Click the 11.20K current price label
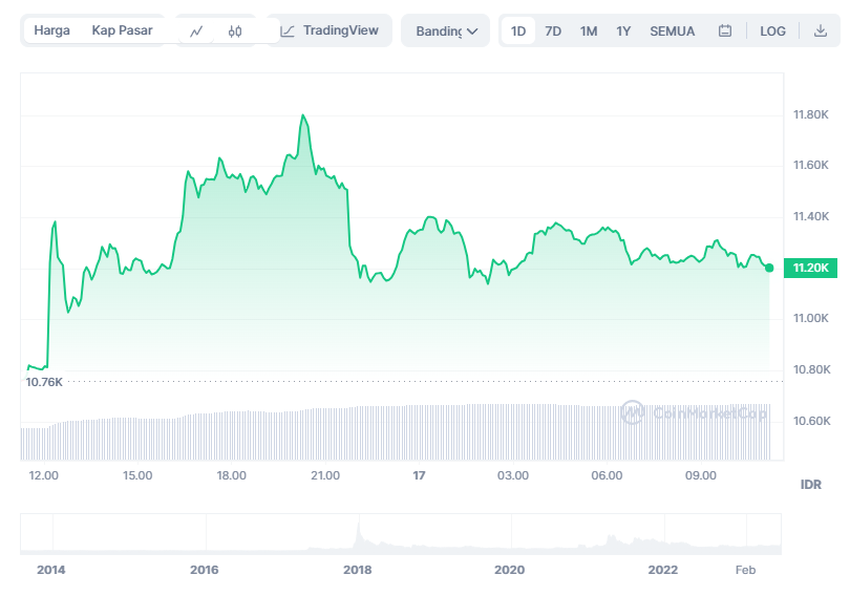The width and height of the screenshot is (850, 596). click(809, 268)
